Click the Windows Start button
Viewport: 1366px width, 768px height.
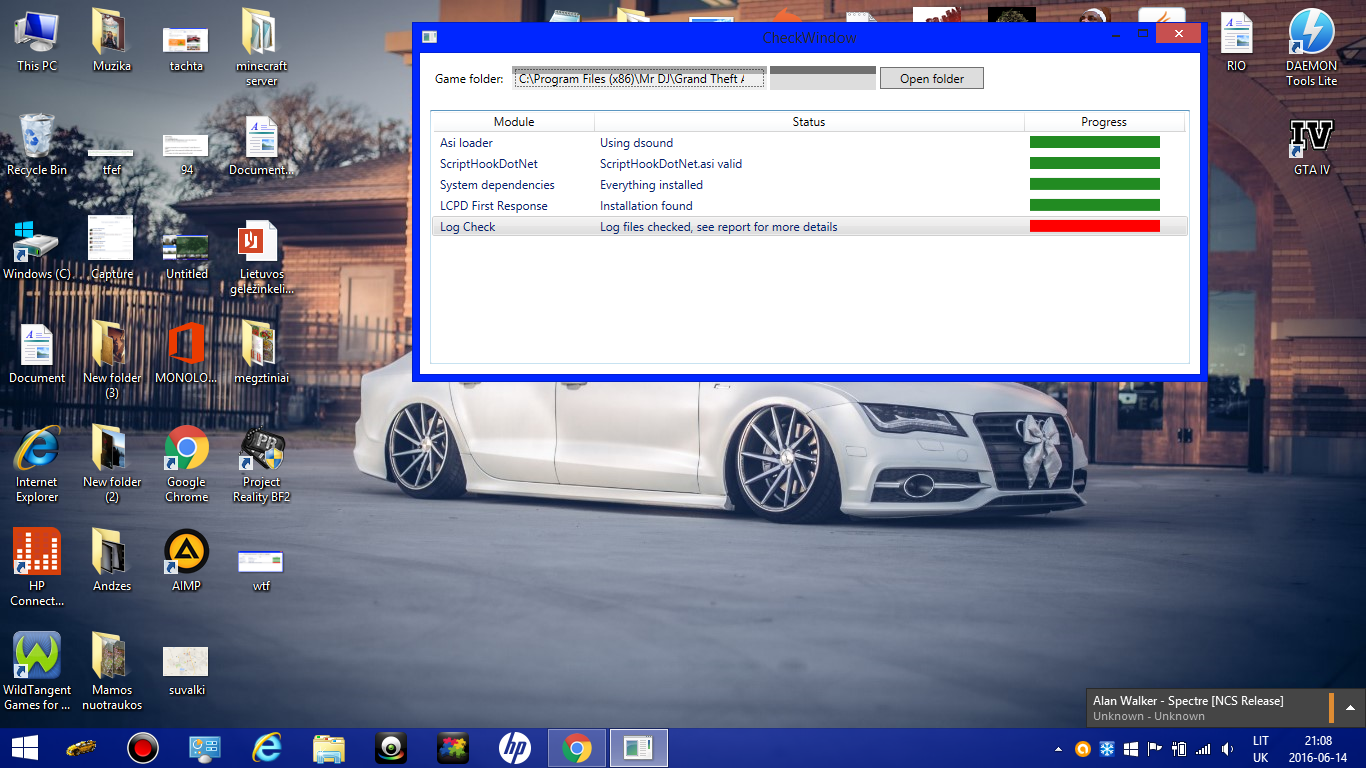[x=24, y=748]
